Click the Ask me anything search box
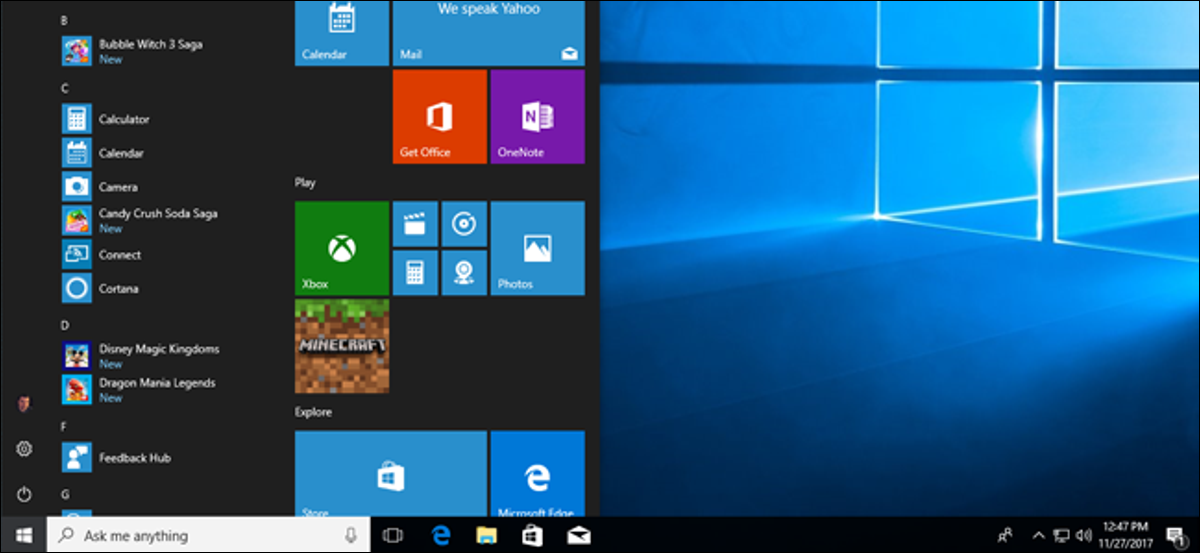The height and width of the screenshot is (553, 1200). point(208,535)
